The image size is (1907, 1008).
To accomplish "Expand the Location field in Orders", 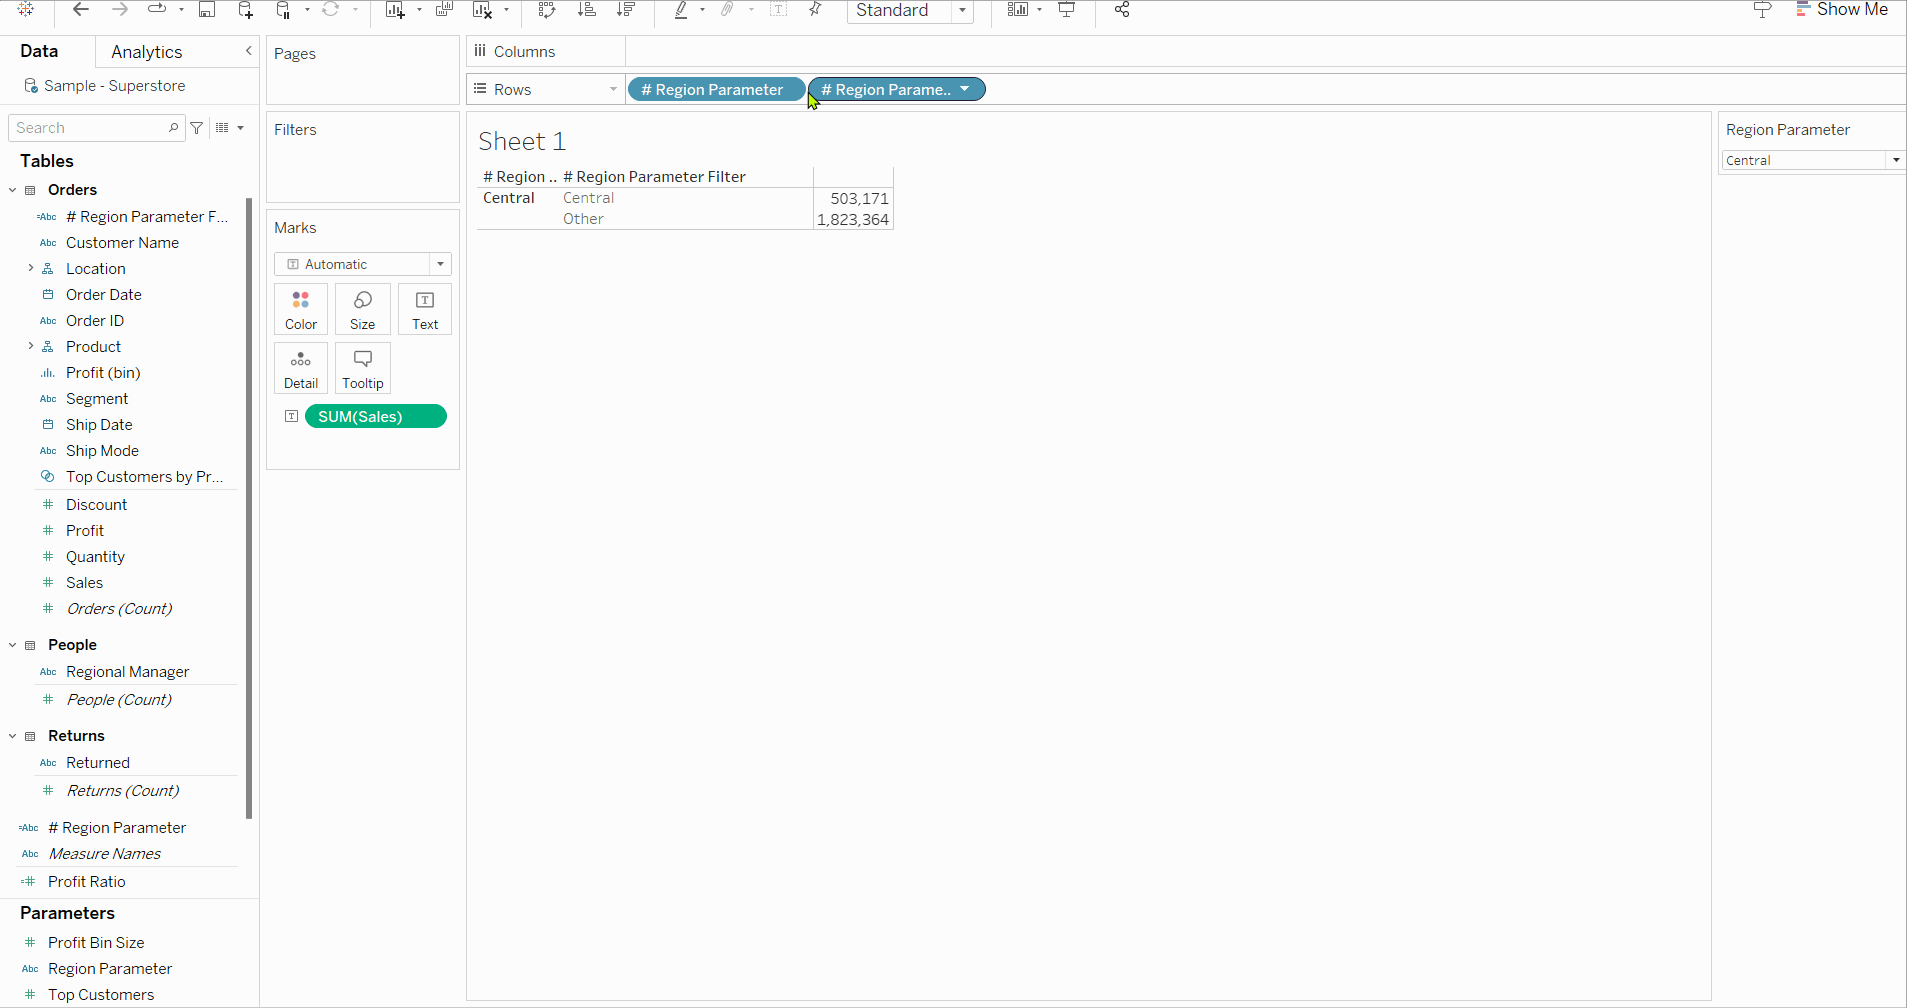I will pyautogui.click(x=30, y=268).
